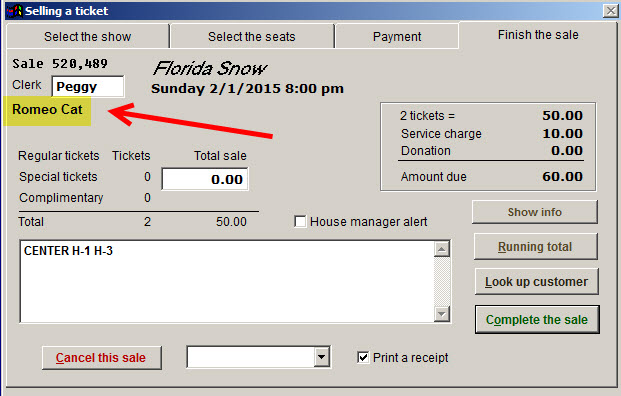Click Complete the sale button

coord(537,319)
